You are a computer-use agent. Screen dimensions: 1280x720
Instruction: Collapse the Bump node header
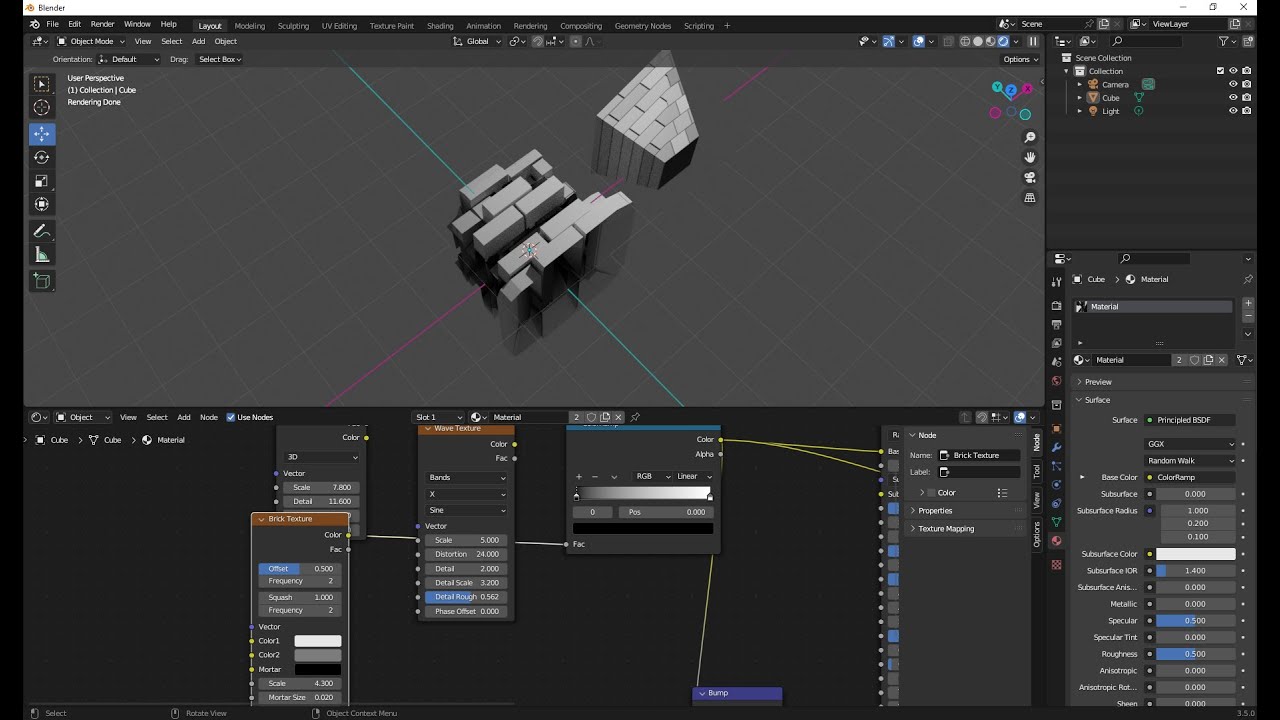pos(702,693)
